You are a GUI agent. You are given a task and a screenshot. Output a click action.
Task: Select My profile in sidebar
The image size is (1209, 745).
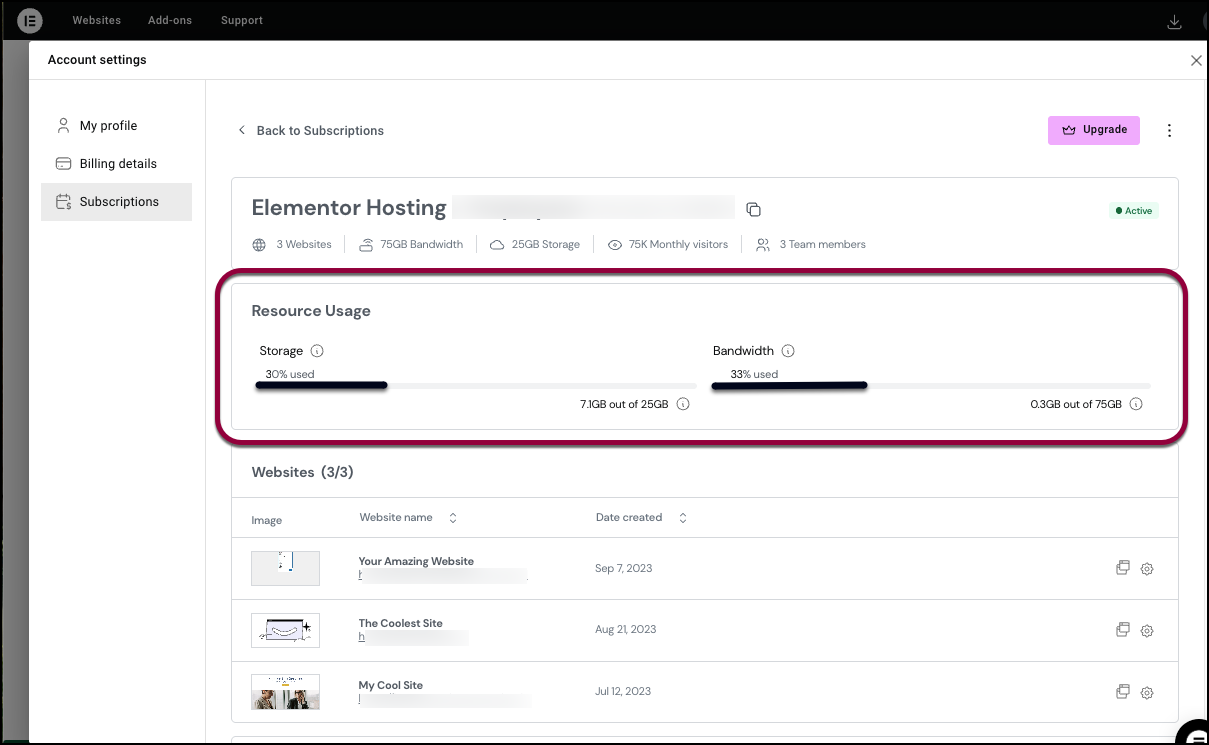[x=116, y=126]
